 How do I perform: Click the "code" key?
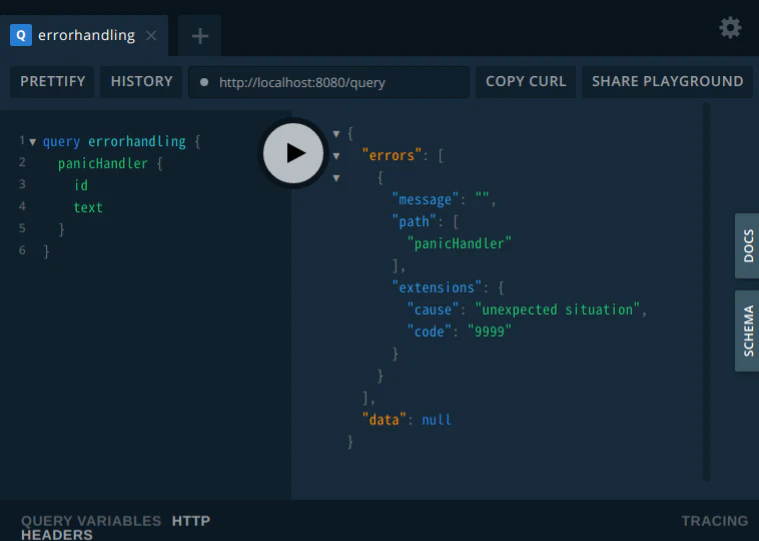pyautogui.click(x=429, y=331)
